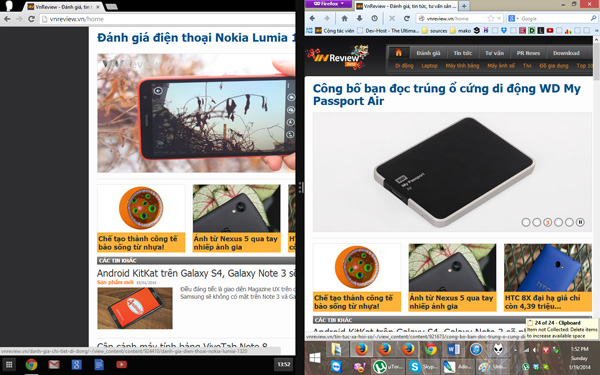600x375 pixels.
Task: Open the Firefox downloads arrow
Action: 359,18
